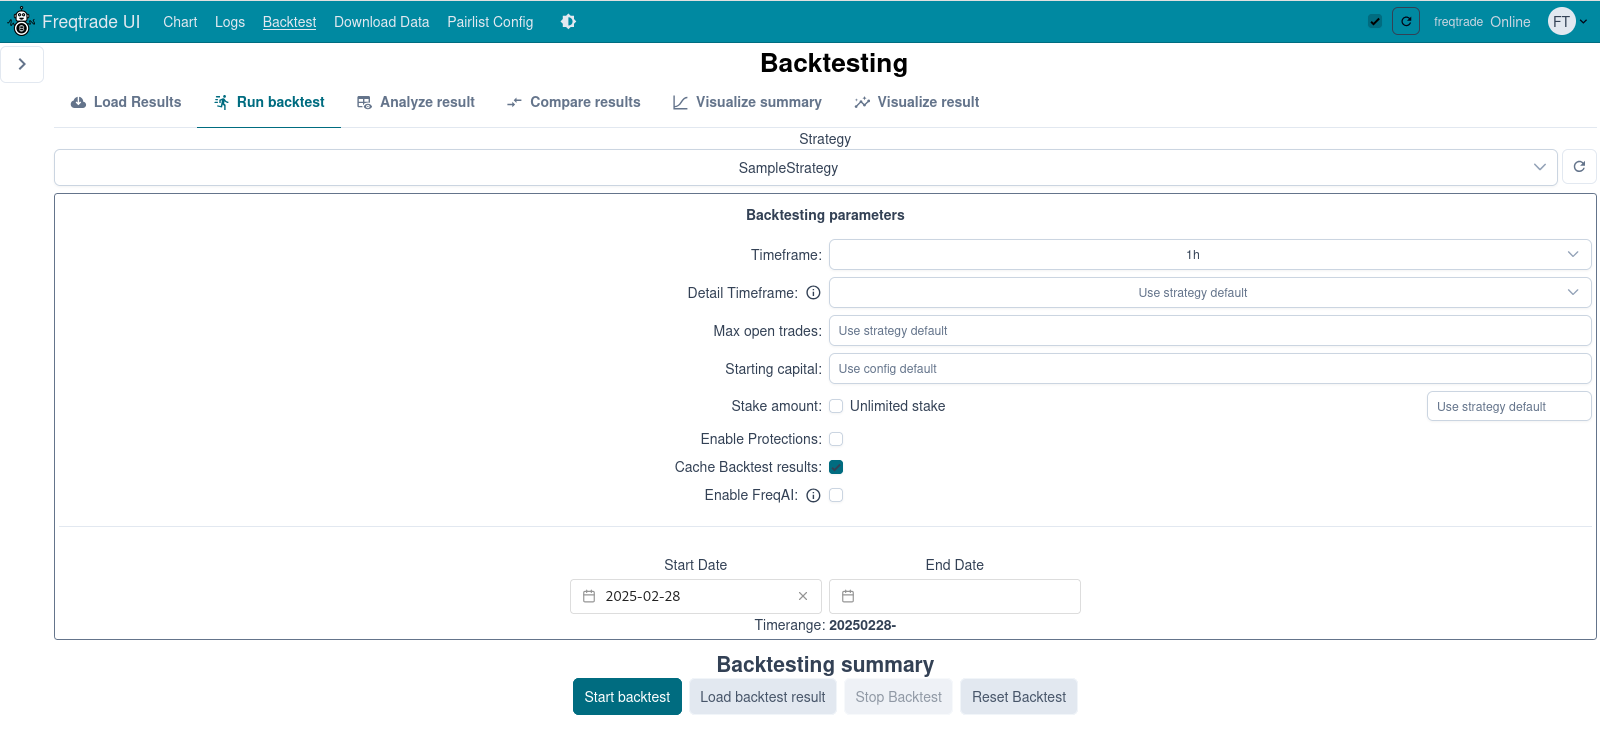The image size is (1600, 751).
Task: Click the refresh icon in top bar
Action: [x=1405, y=21]
